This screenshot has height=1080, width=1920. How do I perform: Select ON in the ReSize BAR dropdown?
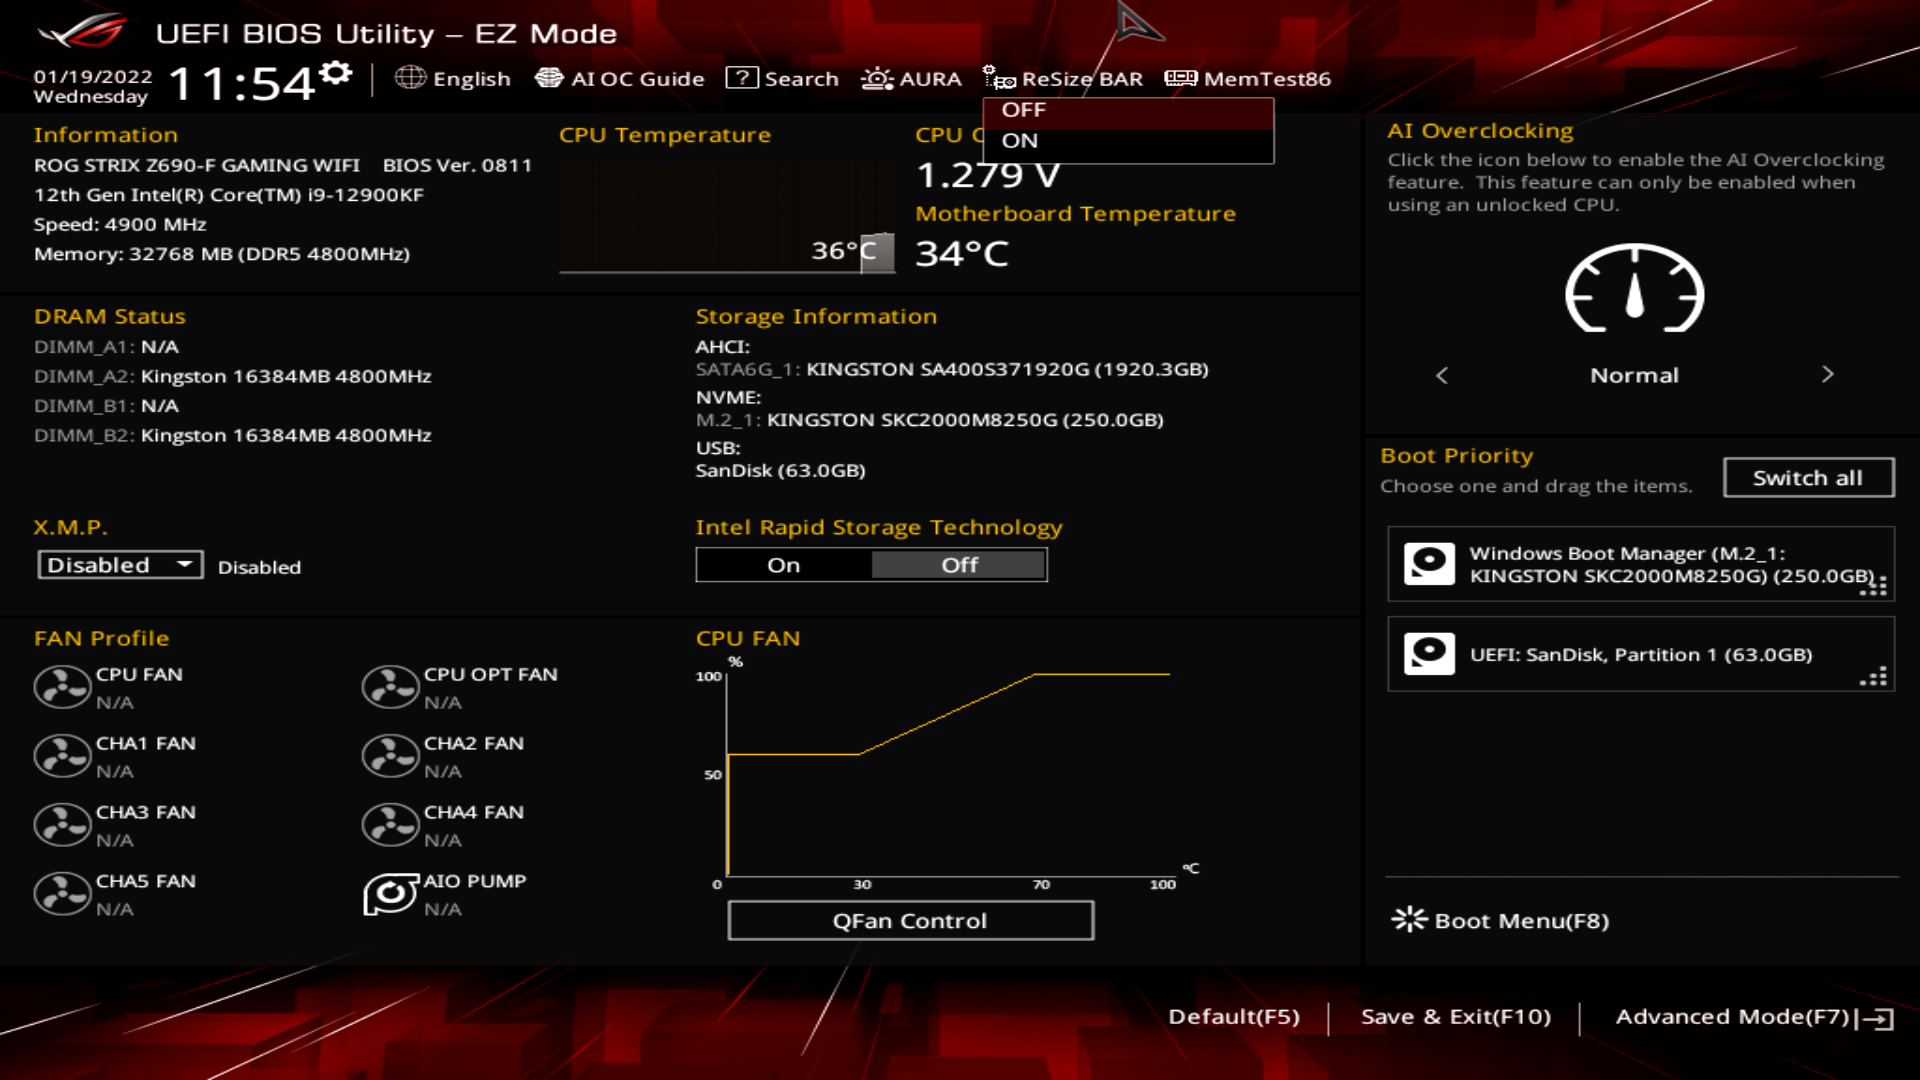pos(1020,141)
